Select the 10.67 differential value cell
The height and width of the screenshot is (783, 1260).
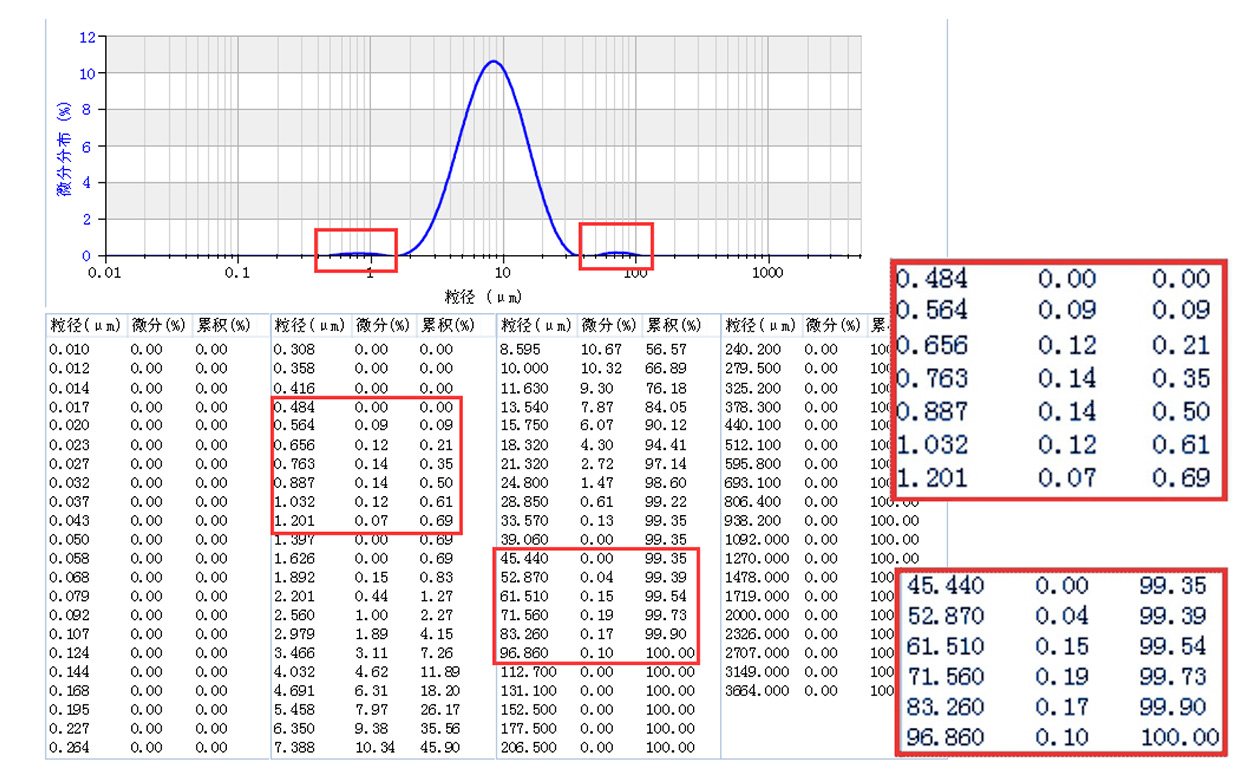[x=600, y=350]
